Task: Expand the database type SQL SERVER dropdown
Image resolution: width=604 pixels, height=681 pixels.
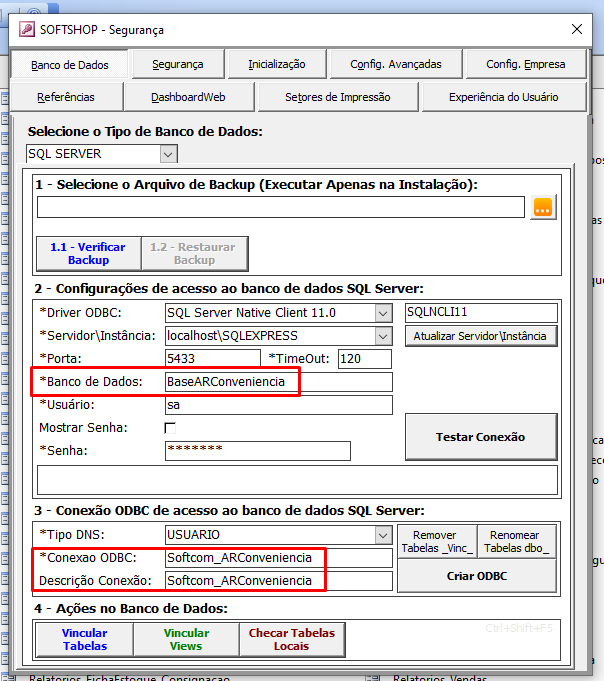Action: (x=168, y=154)
